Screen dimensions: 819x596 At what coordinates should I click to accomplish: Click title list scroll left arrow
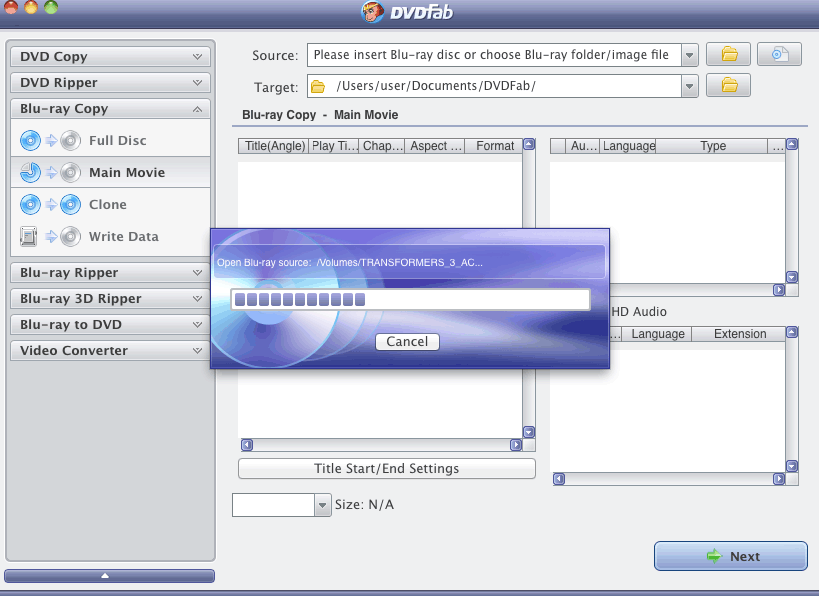tap(247, 445)
